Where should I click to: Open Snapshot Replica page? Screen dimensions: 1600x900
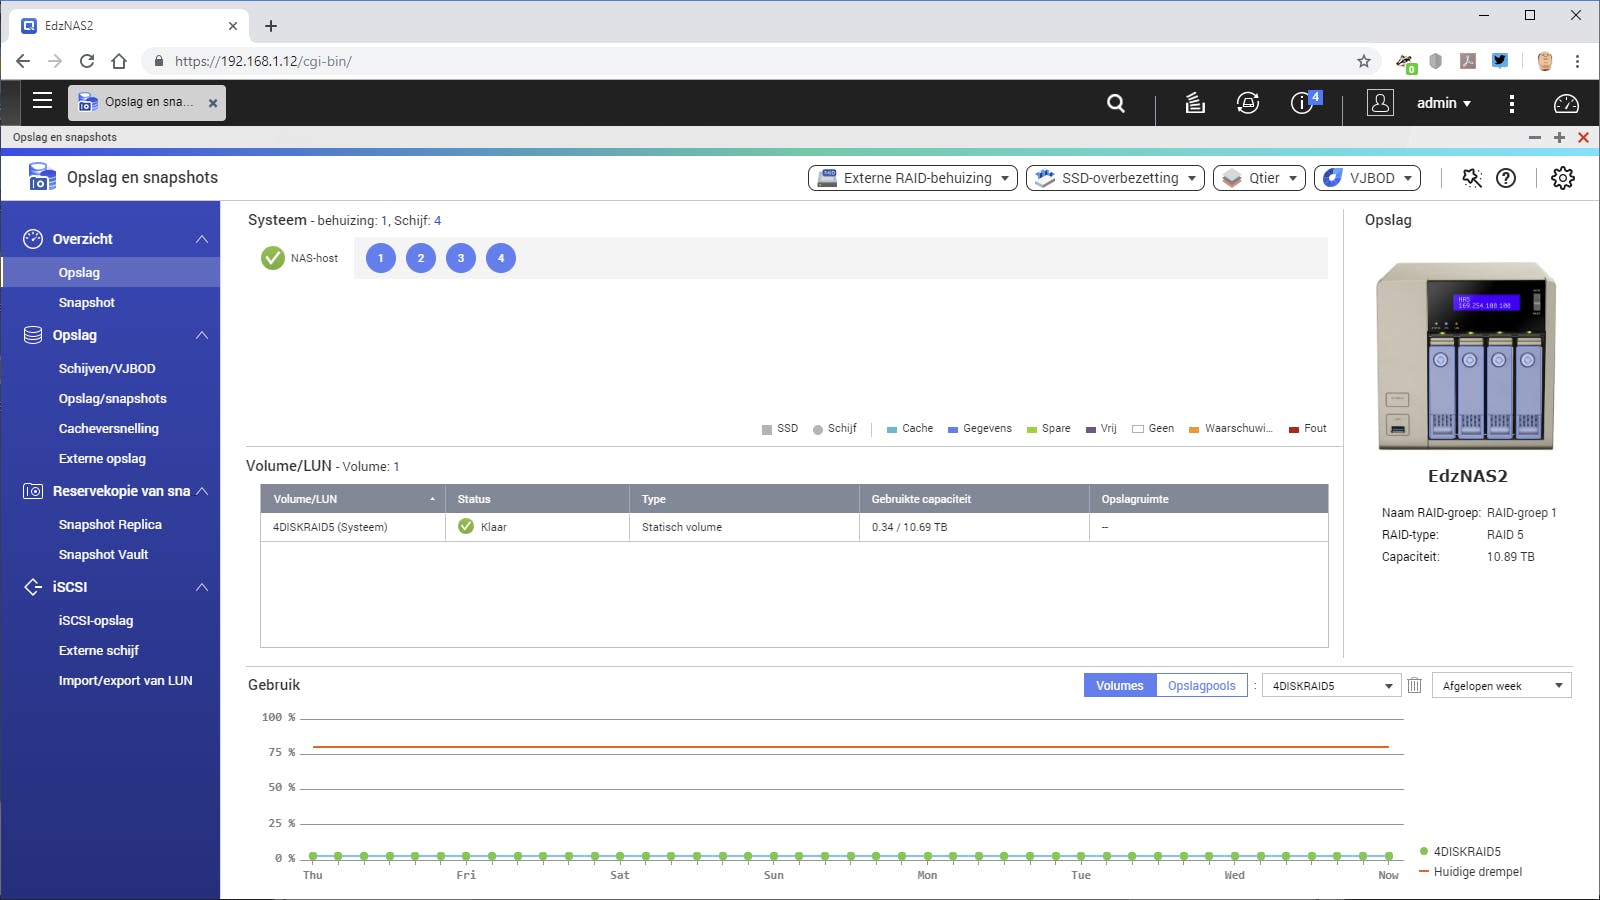(x=110, y=524)
